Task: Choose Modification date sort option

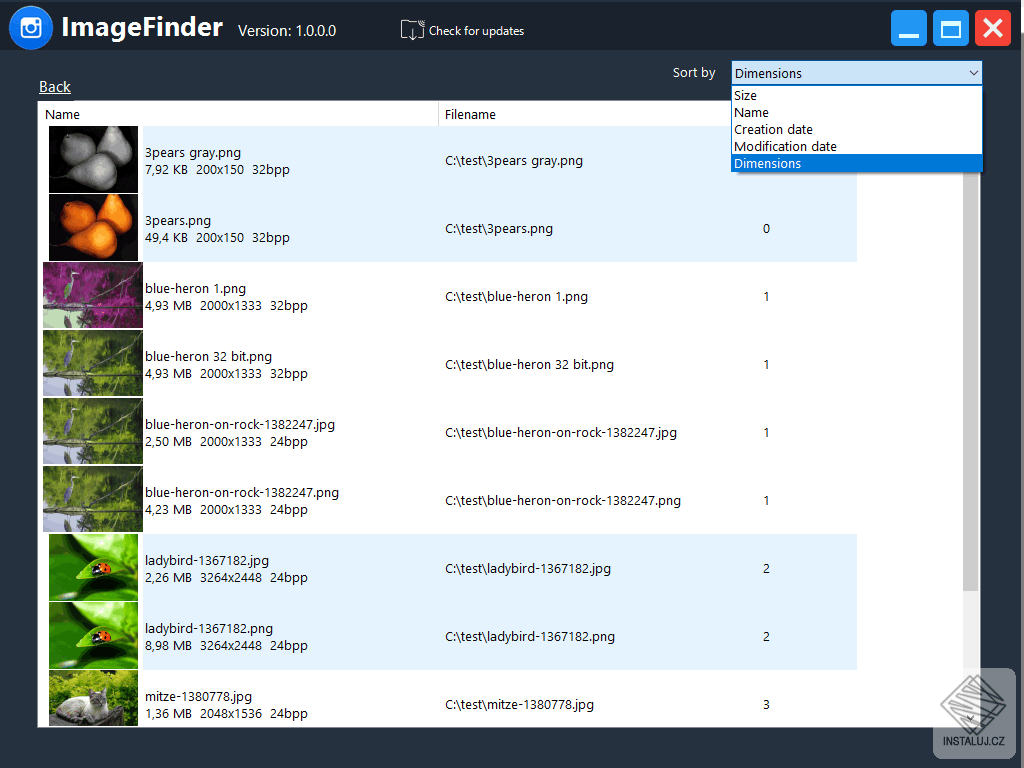Action: coord(856,146)
